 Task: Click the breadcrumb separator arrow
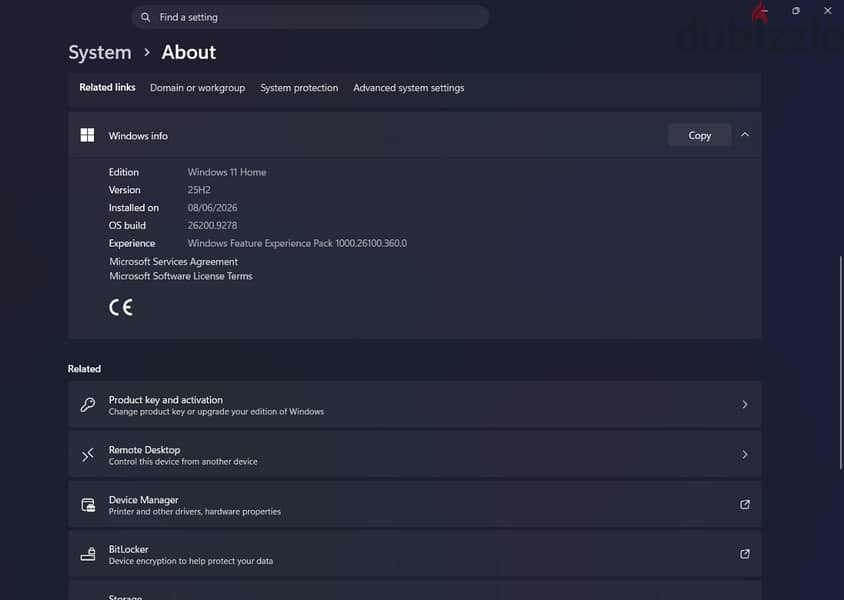147,53
